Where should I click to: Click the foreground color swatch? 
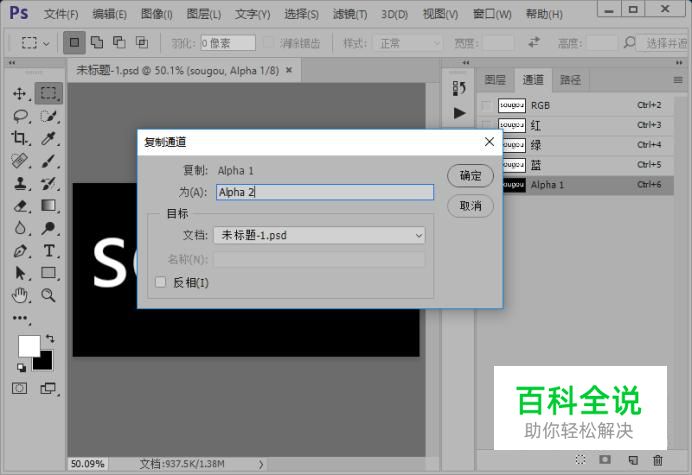(x=27, y=344)
